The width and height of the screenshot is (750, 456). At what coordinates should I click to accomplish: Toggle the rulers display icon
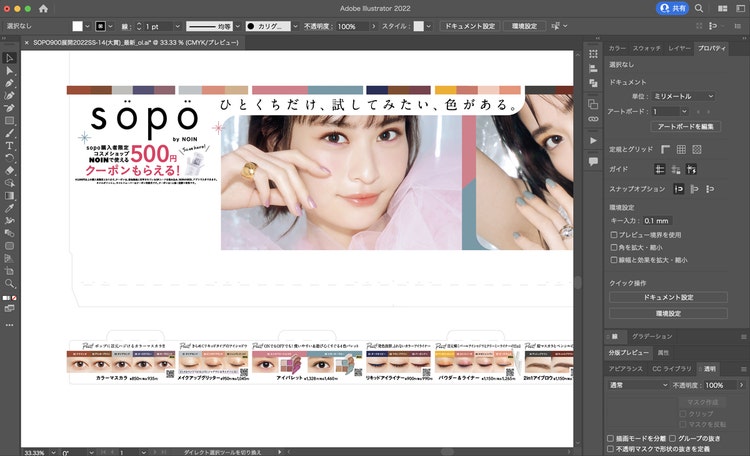pos(665,150)
